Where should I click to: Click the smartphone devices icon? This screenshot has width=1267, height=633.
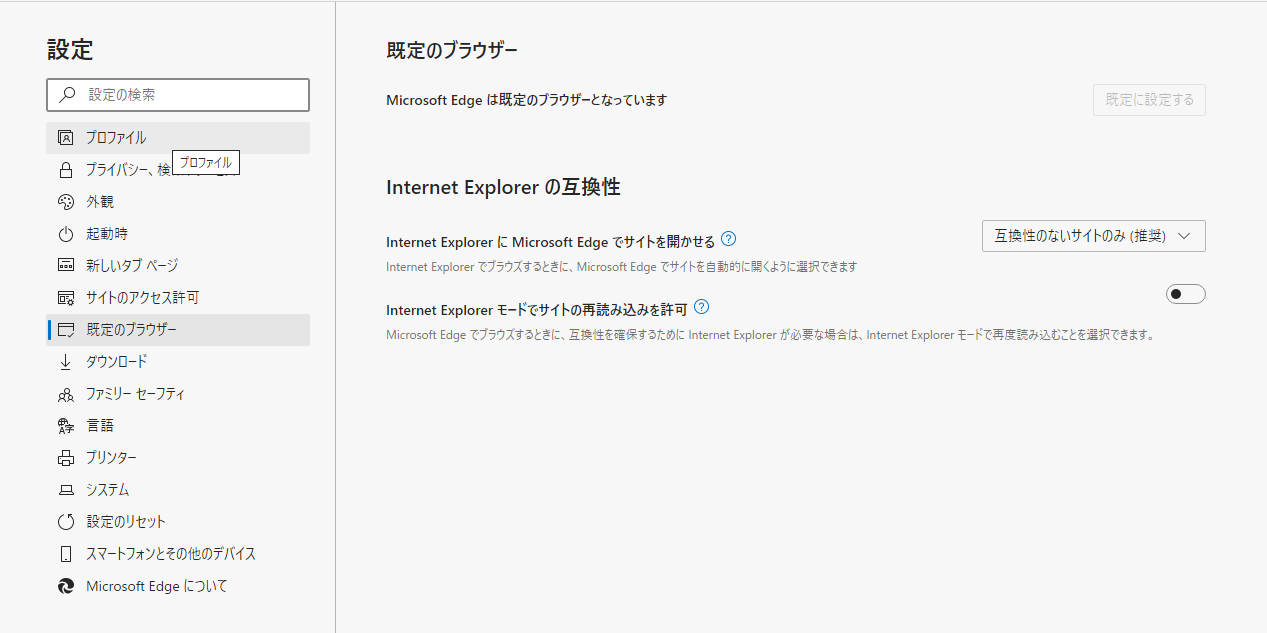coord(66,554)
